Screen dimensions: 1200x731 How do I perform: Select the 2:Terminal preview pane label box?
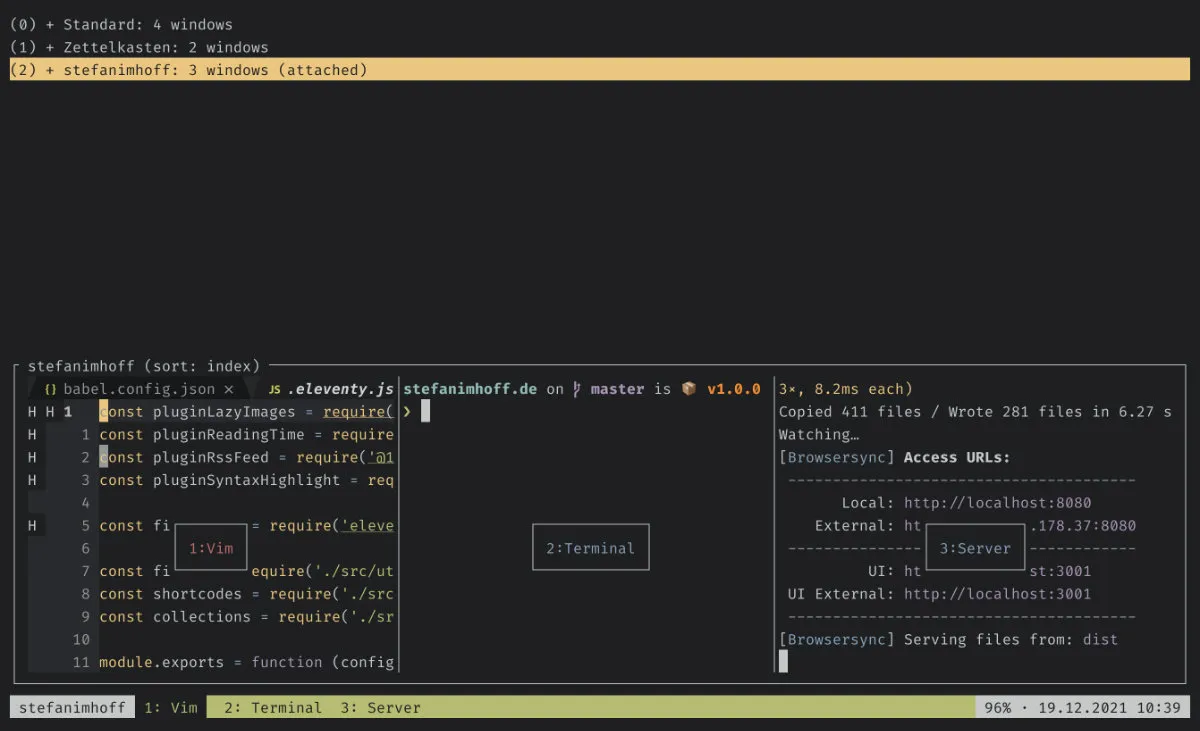tap(590, 548)
